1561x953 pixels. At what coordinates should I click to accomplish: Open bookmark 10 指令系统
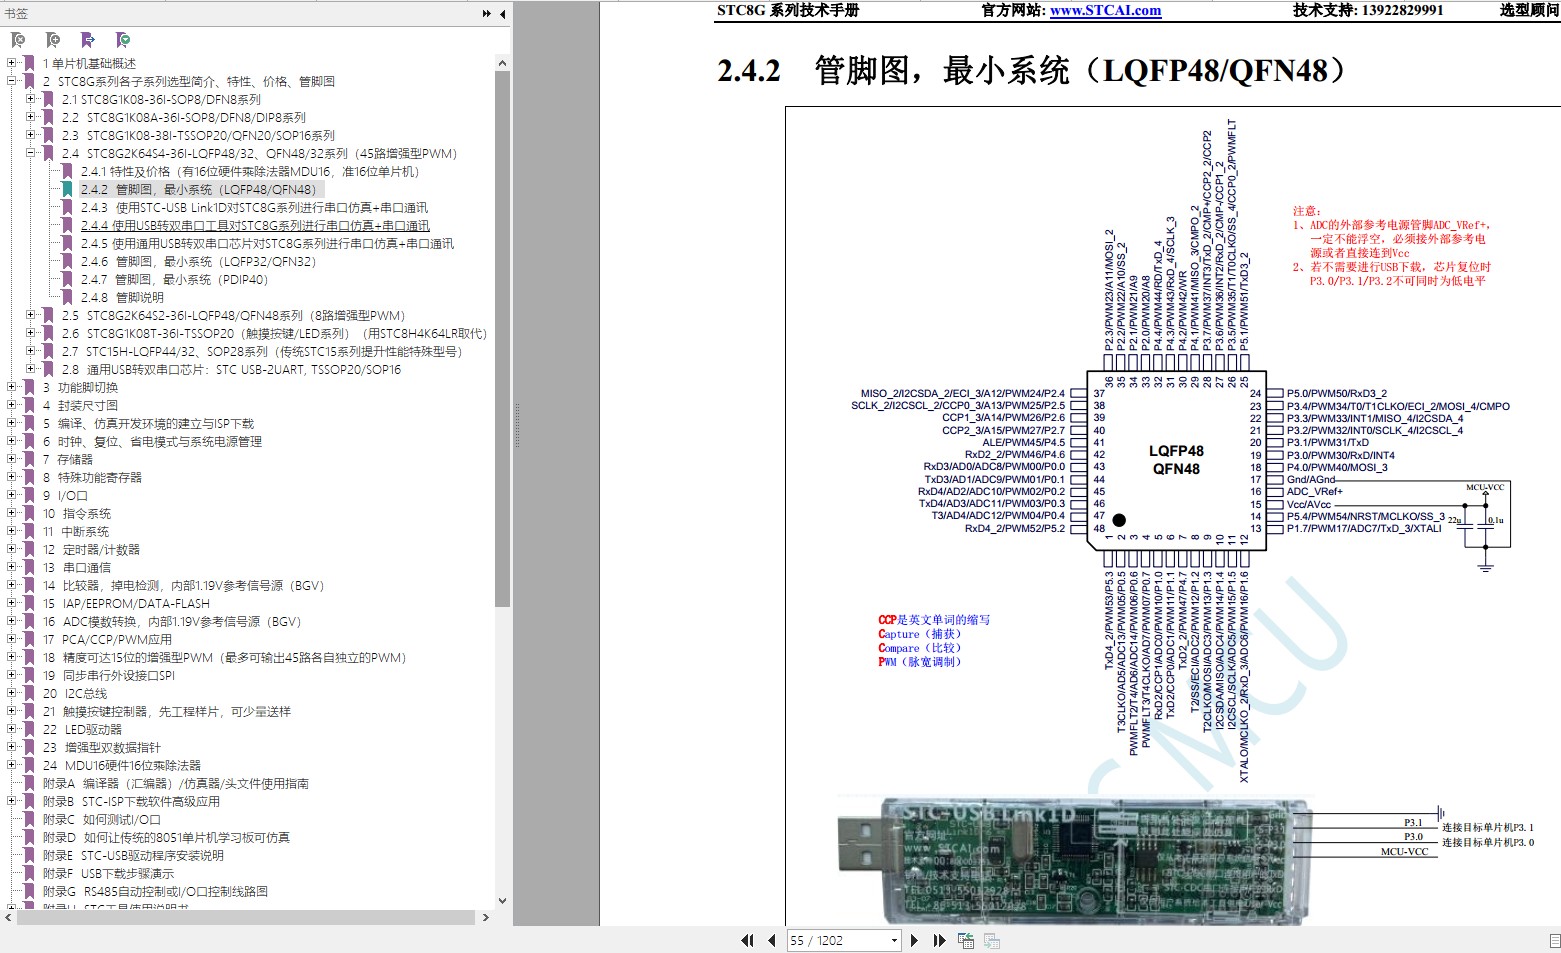point(77,513)
